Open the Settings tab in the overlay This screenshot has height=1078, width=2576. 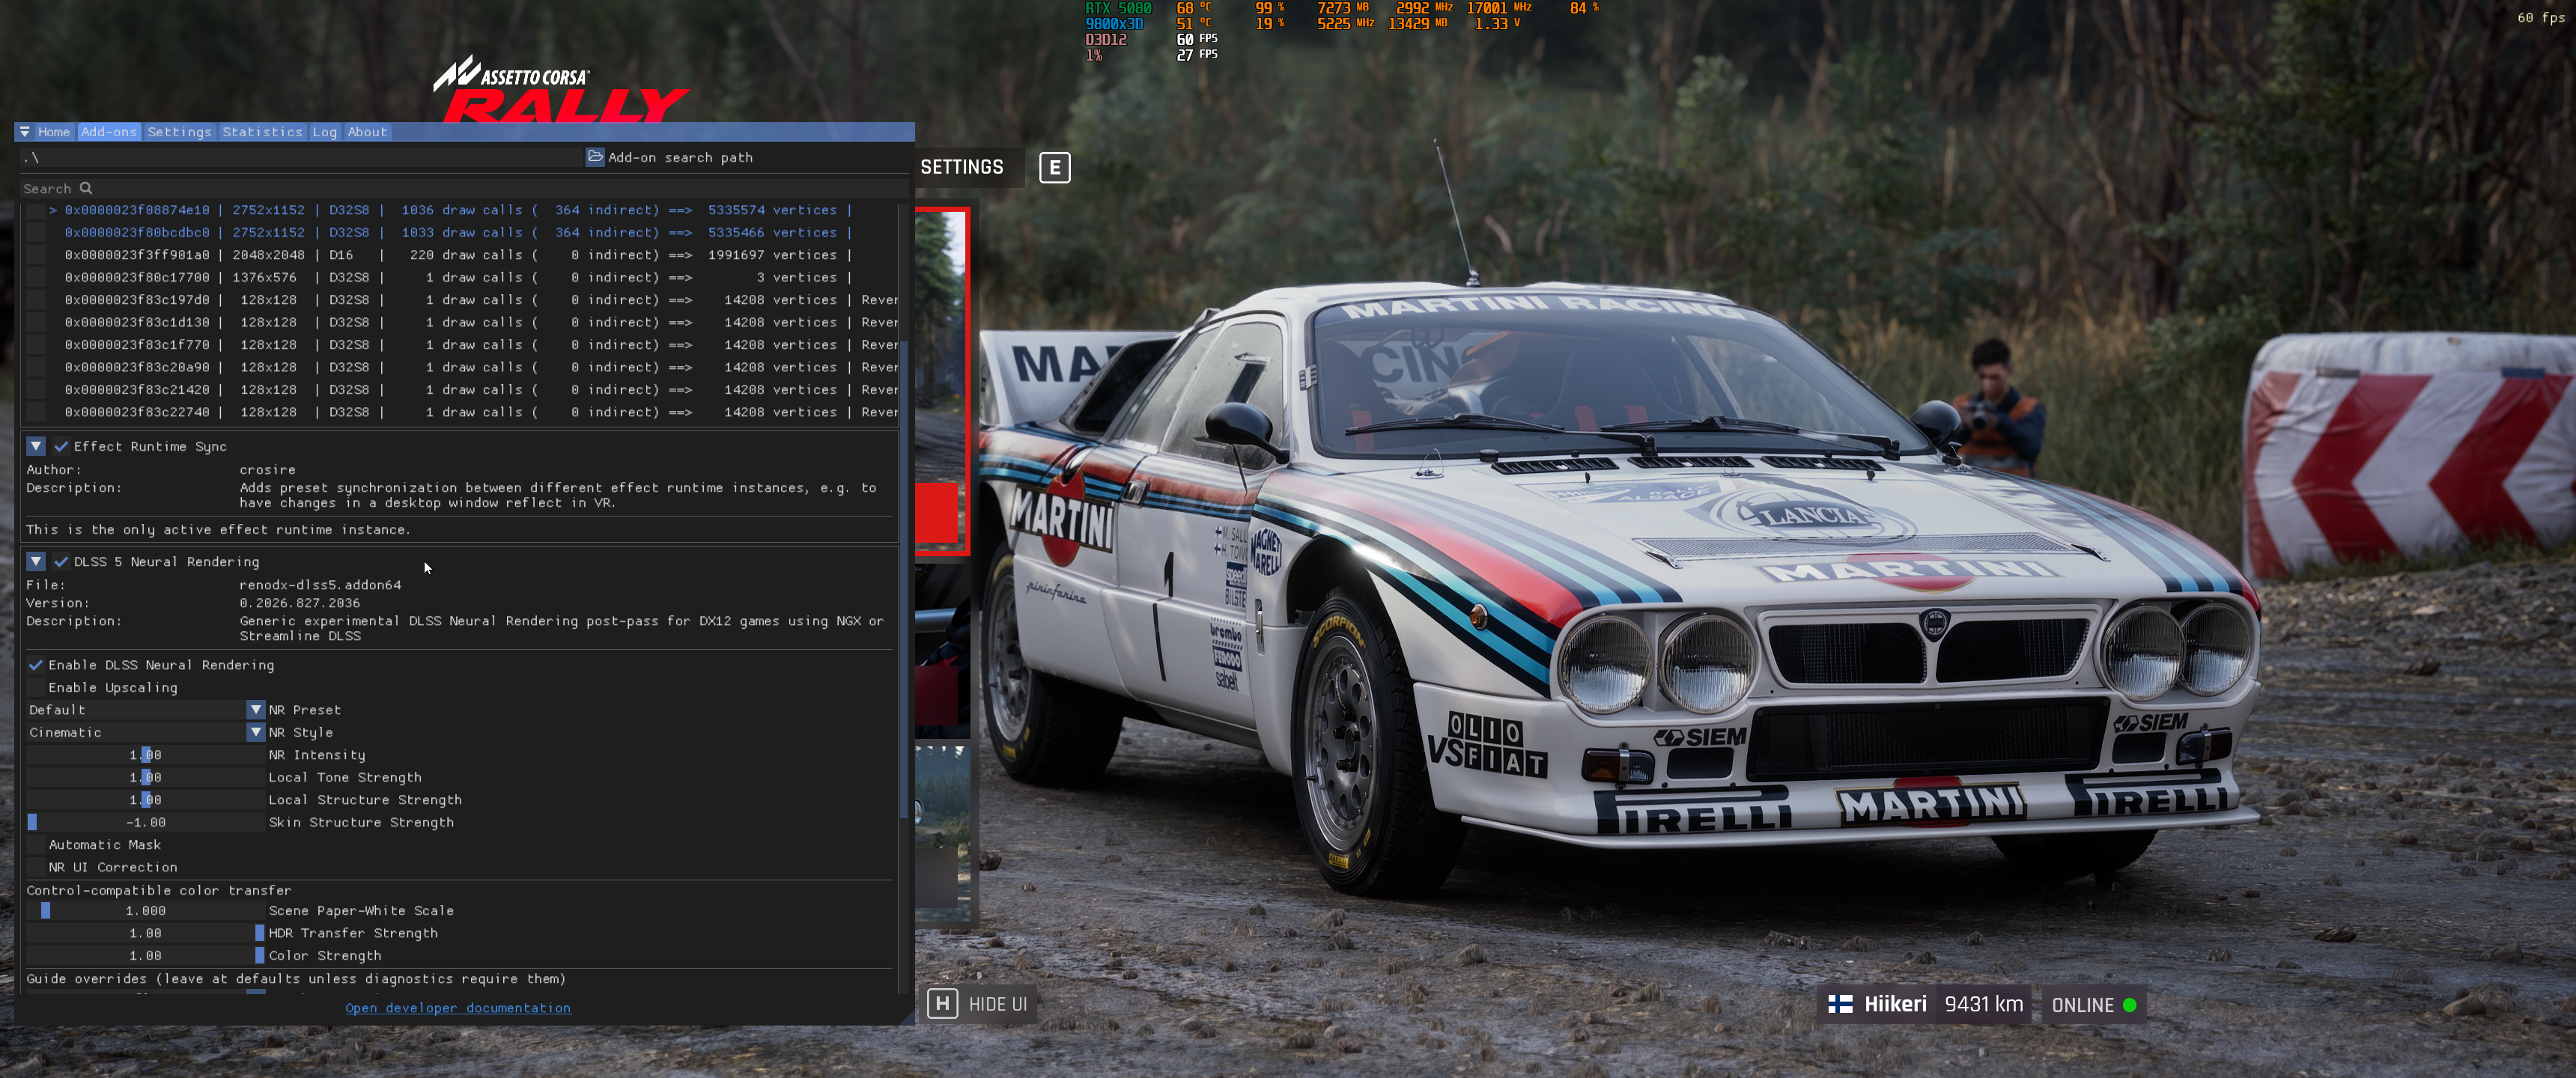(179, 132)
